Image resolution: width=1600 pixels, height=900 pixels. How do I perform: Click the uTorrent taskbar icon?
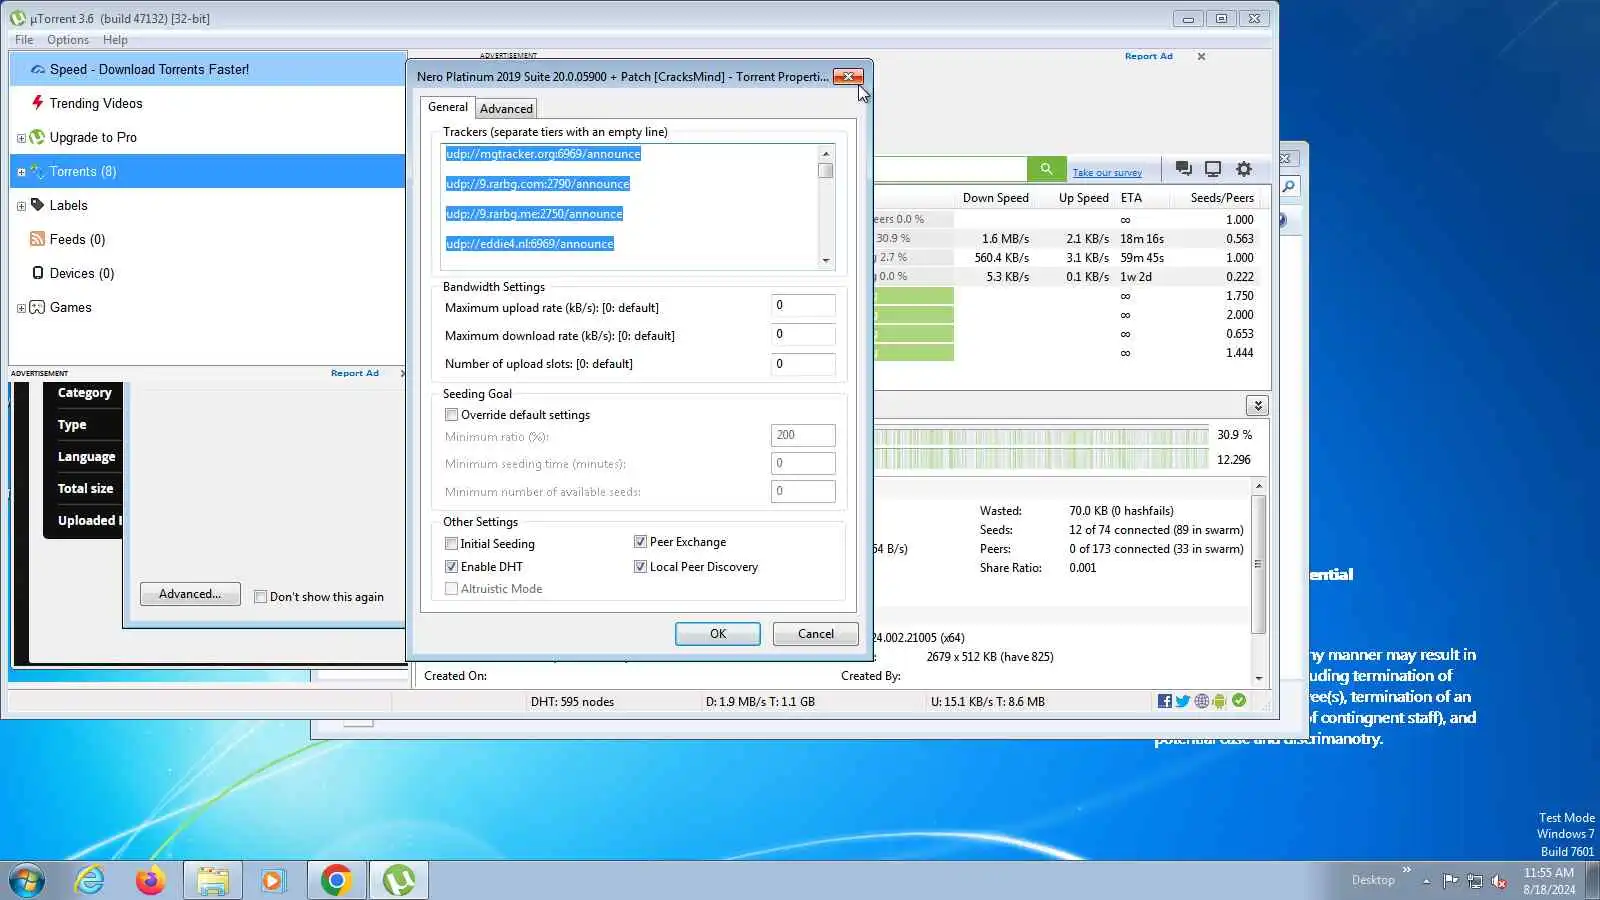coord(399,880)
